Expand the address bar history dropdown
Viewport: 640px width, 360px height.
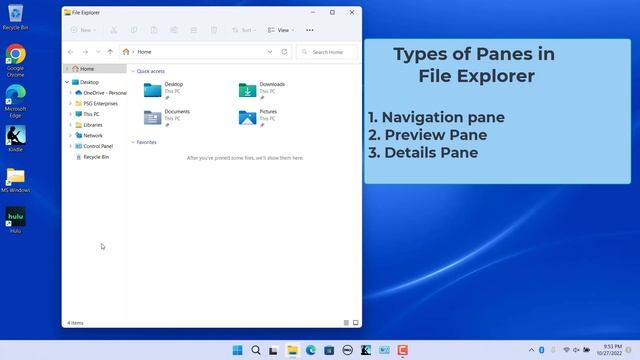point(270,52)
